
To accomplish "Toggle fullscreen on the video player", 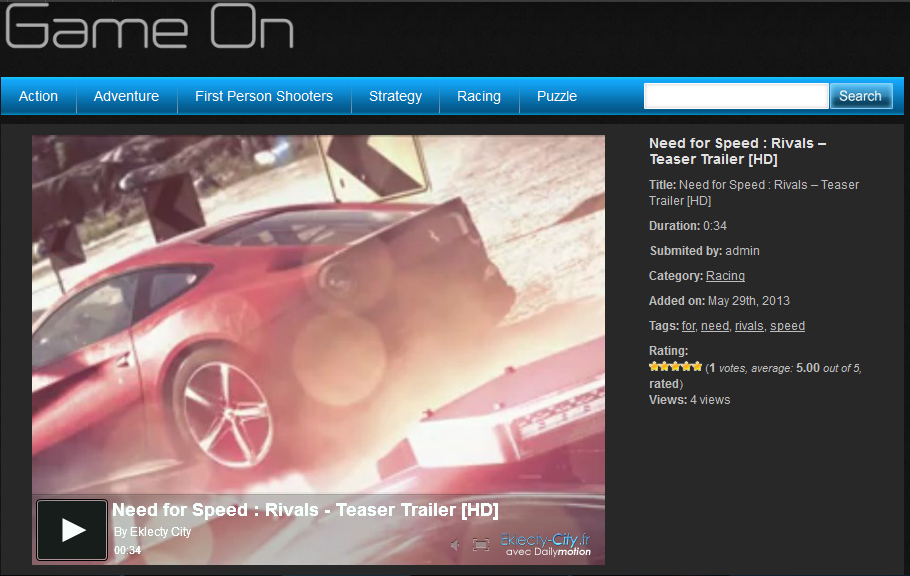I will 481,545.
